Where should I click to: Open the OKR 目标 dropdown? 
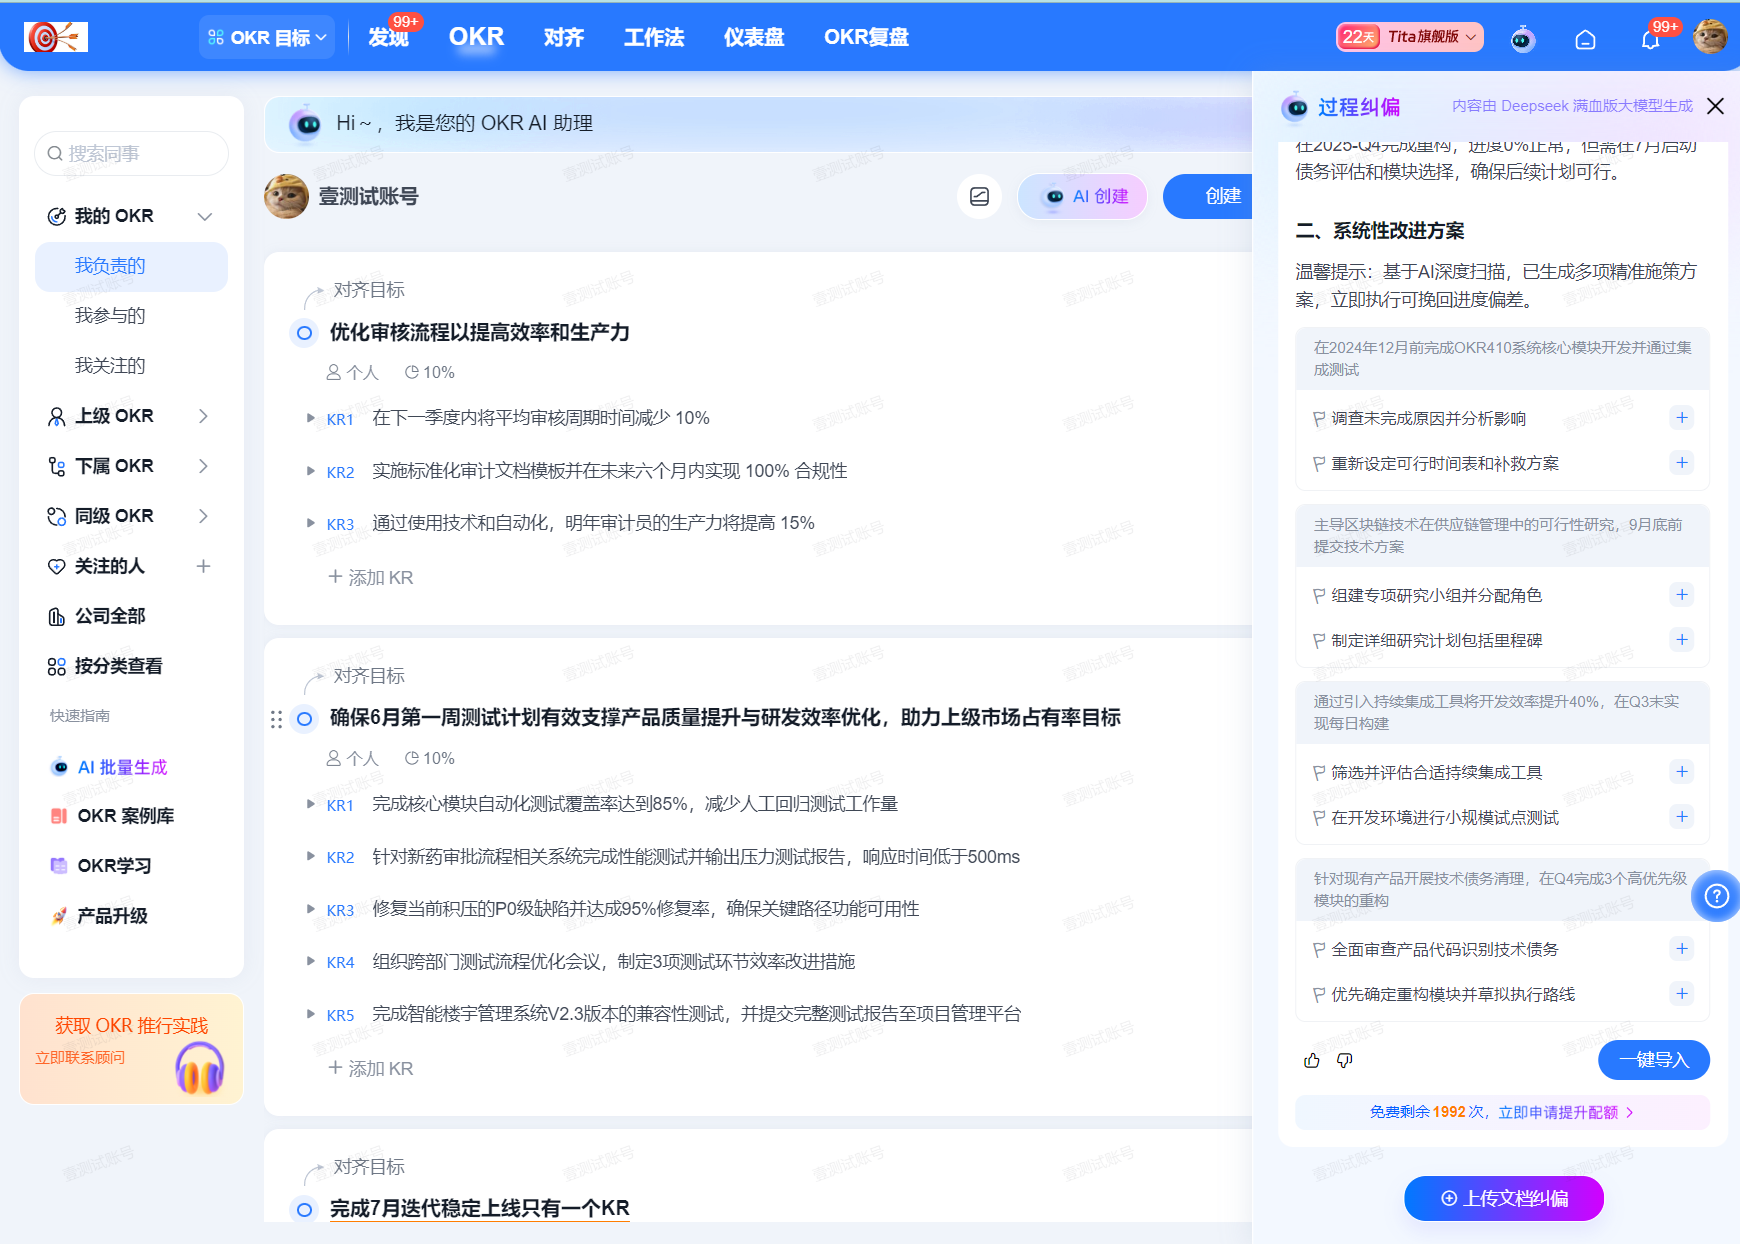click(x=266, y=37)
